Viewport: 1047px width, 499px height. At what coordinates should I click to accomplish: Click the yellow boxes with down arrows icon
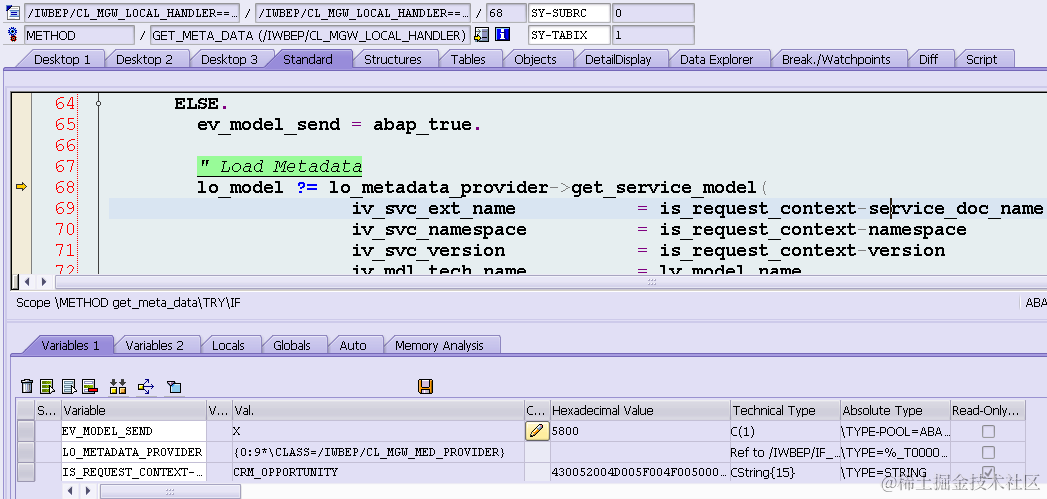click(x=118, y=386)
